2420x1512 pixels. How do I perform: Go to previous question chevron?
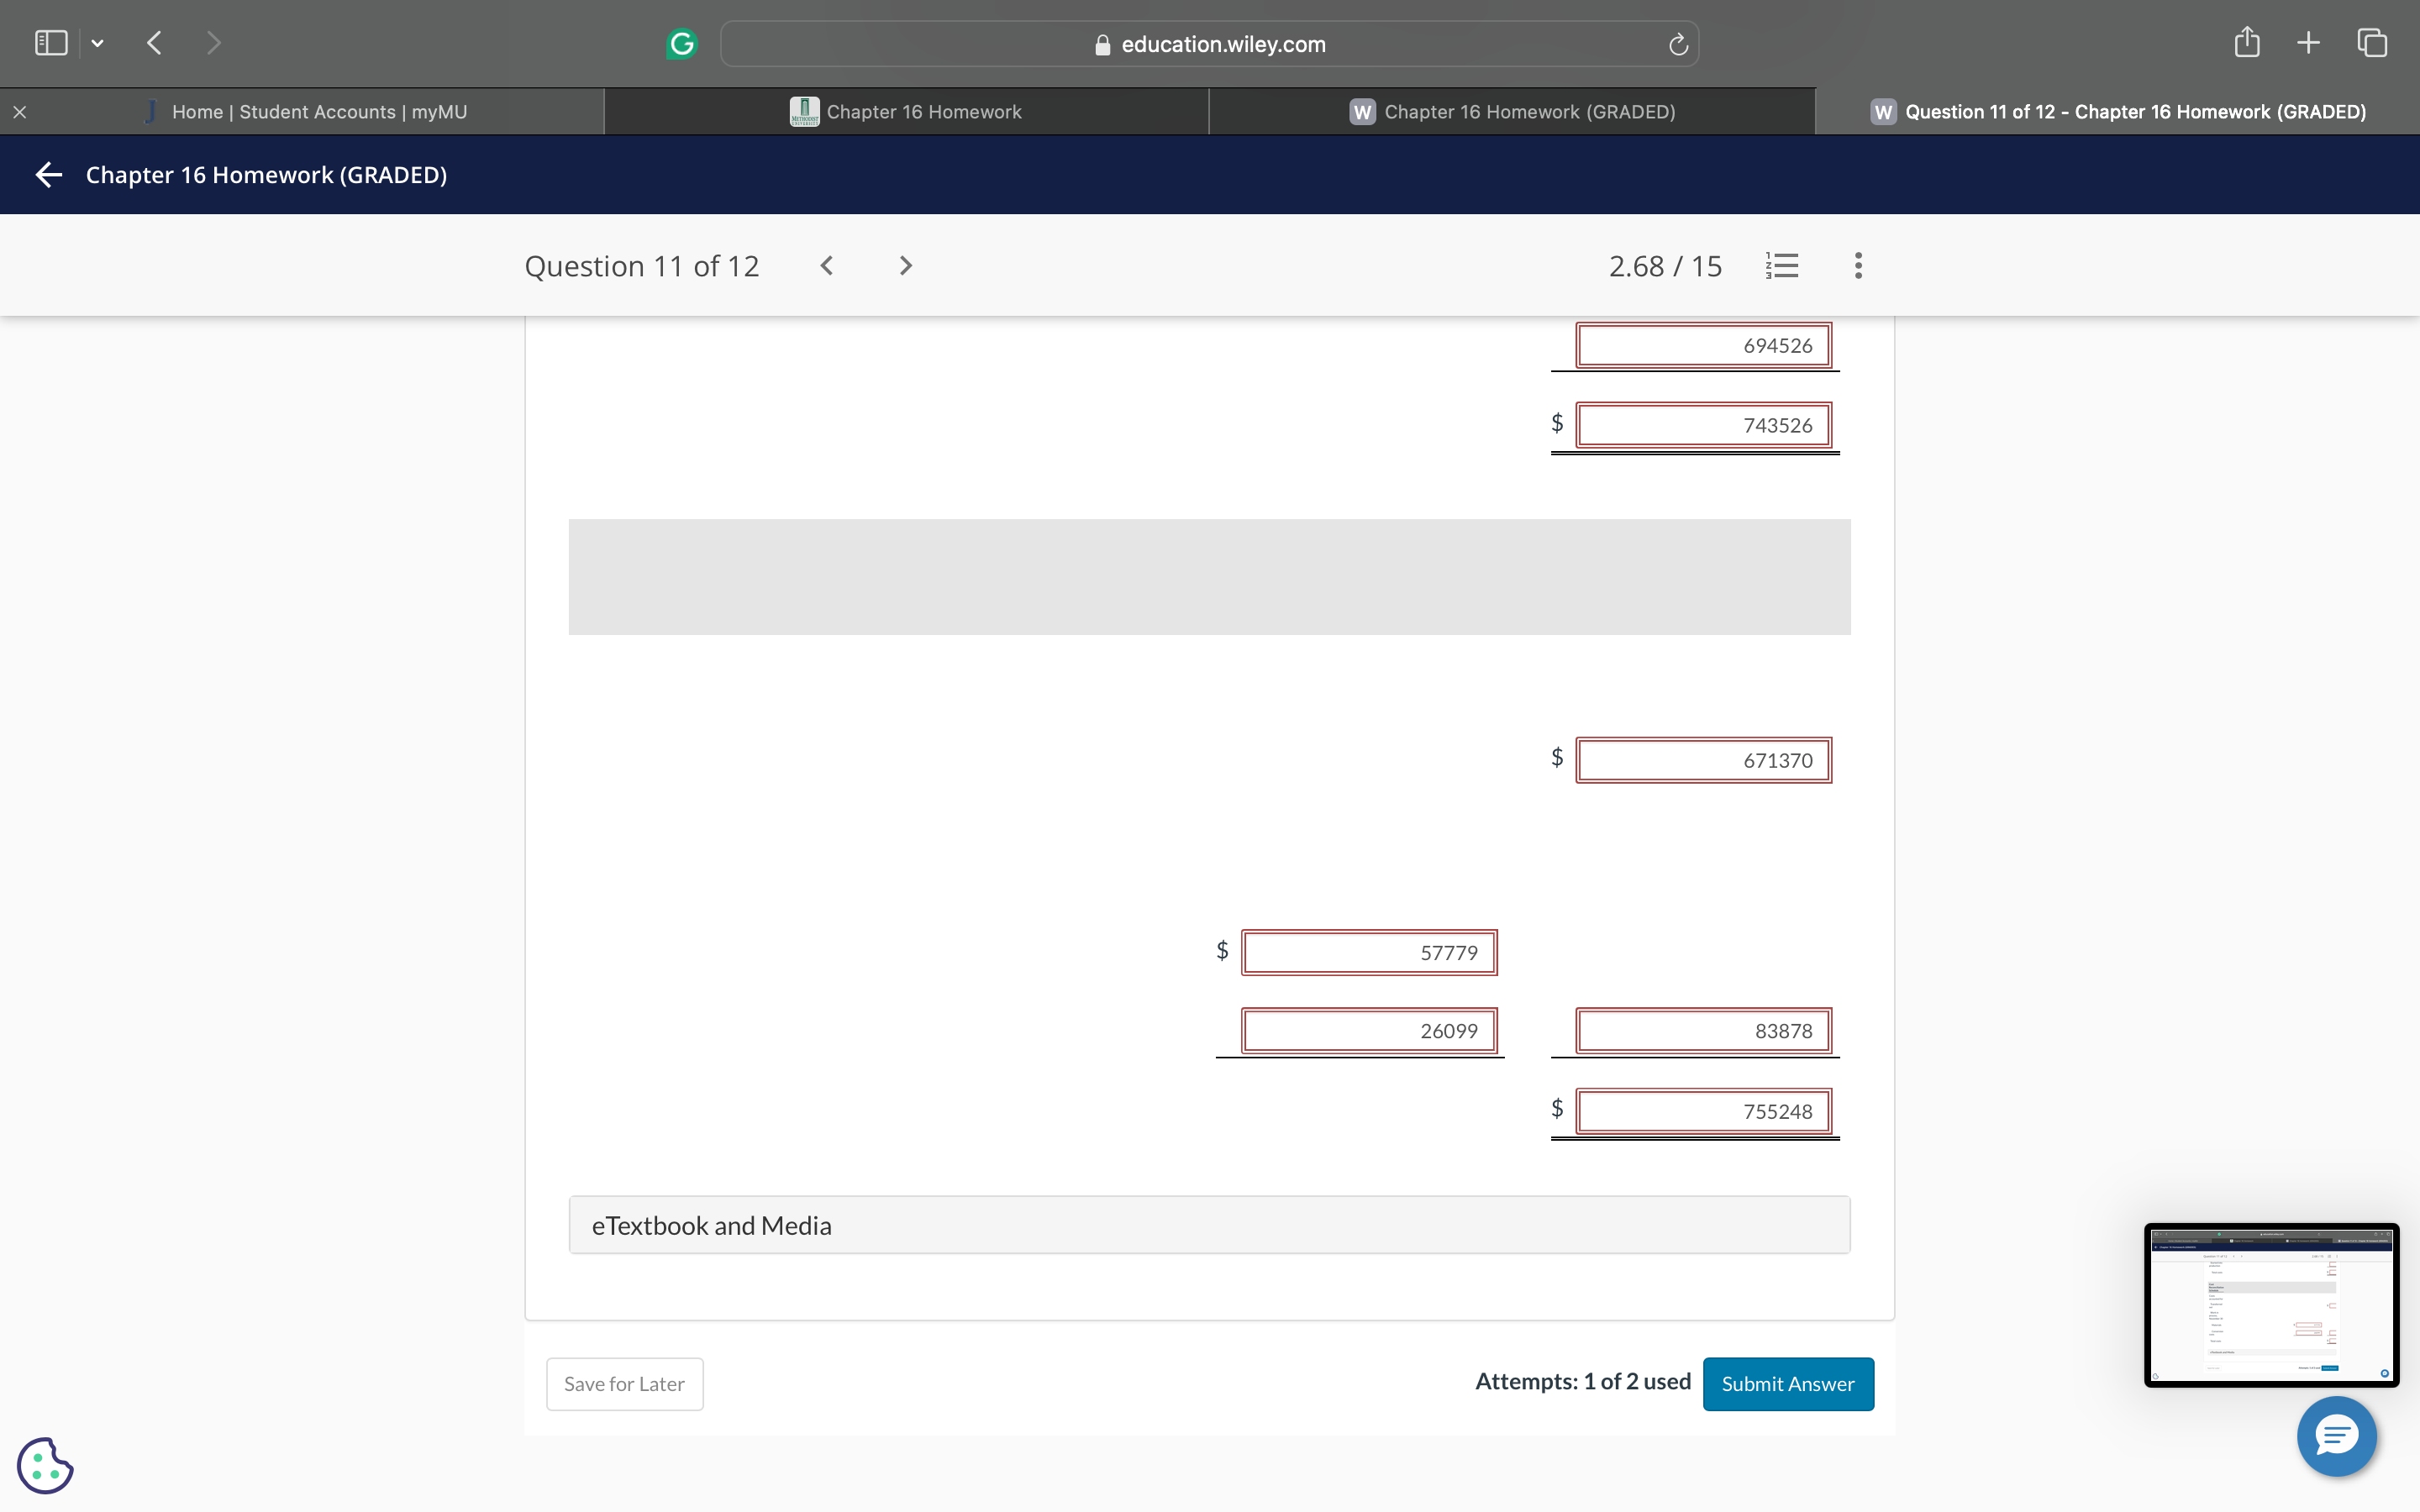tap(827, 266)
